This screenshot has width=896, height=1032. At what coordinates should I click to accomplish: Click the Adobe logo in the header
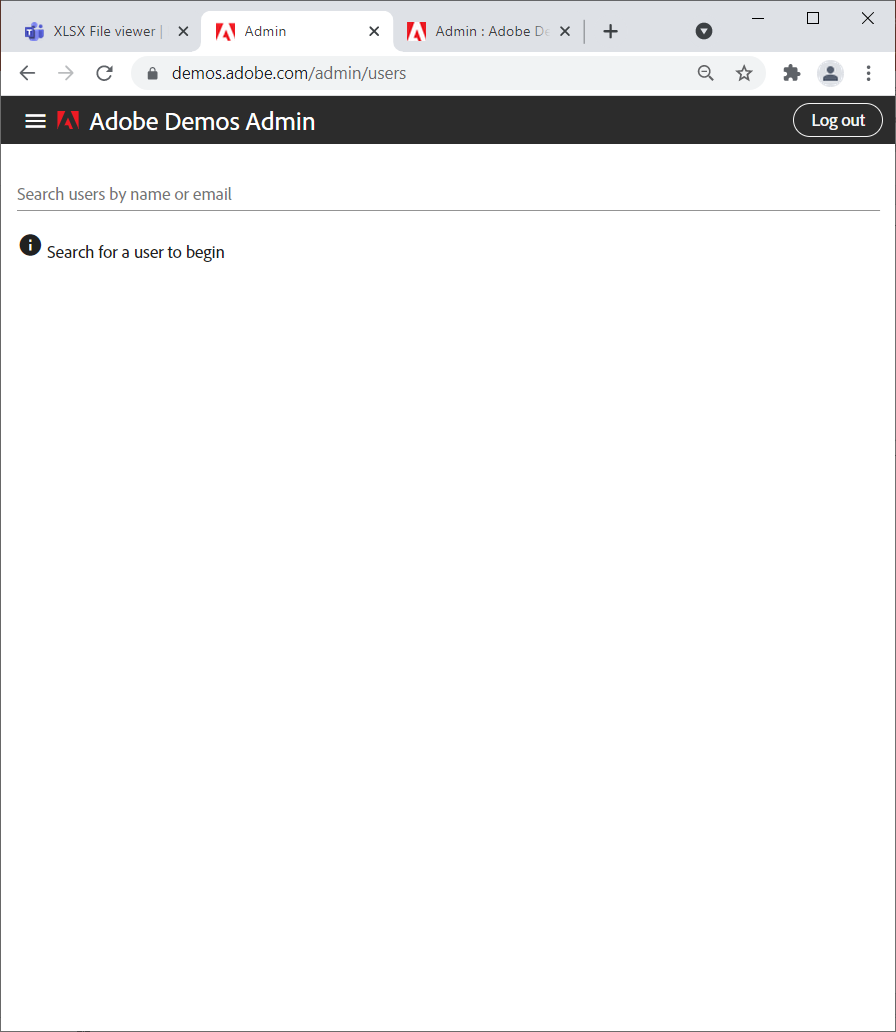tap(68, 120)
